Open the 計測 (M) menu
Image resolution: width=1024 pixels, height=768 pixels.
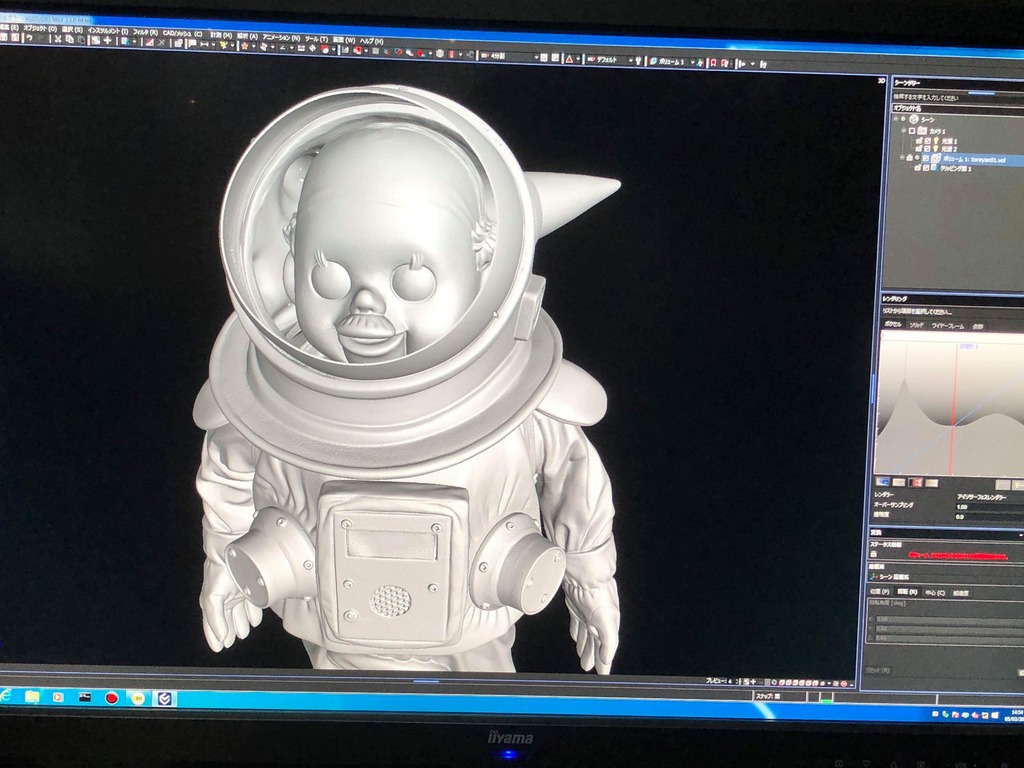(x=221, y=35)
